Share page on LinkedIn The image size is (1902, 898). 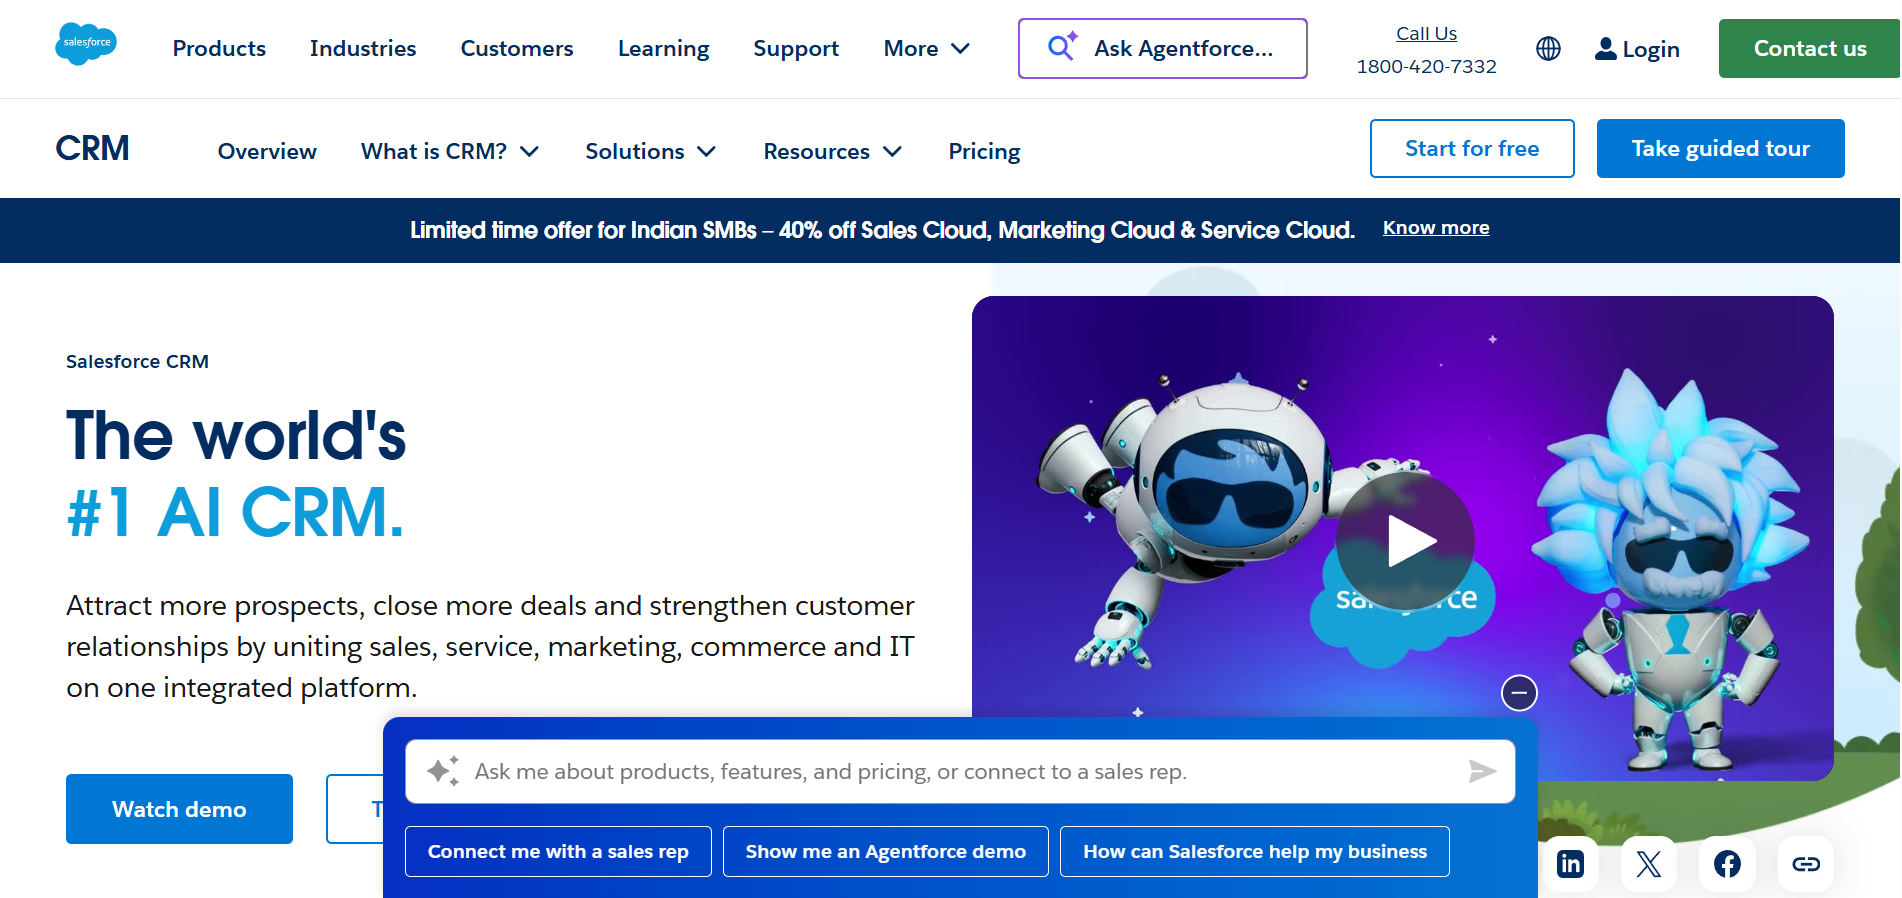1570,864
